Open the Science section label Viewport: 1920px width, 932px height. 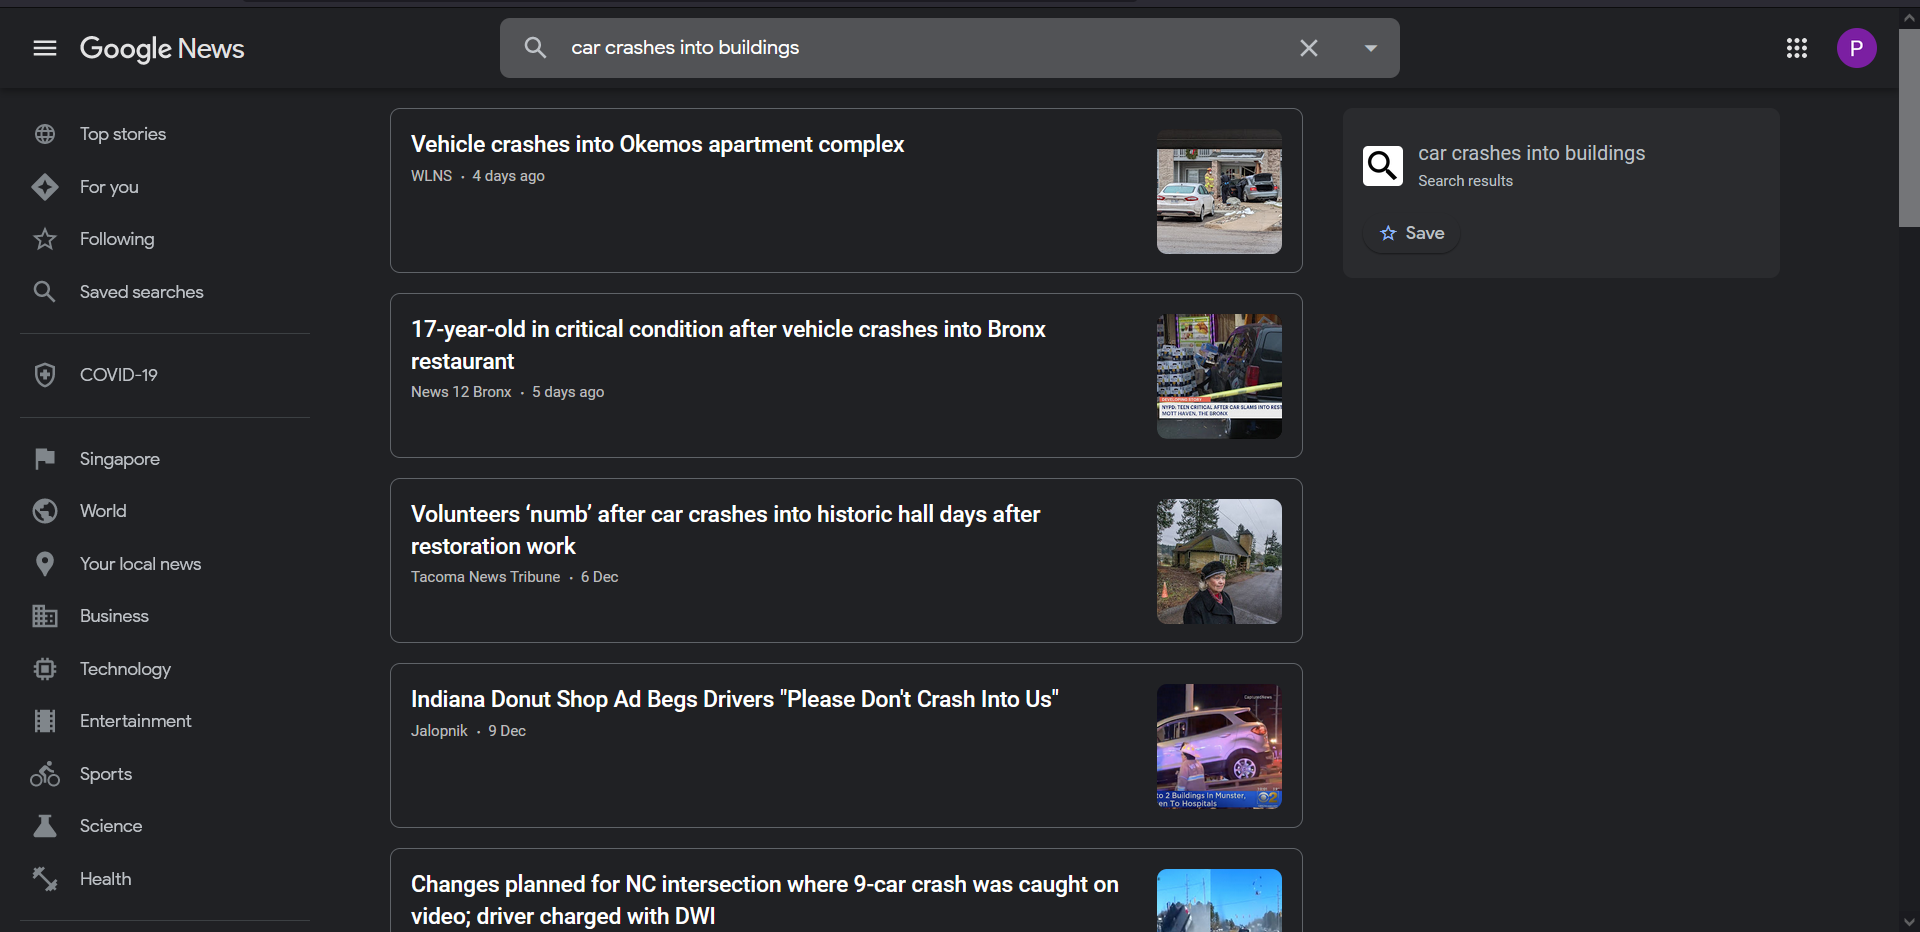pos(111,826)
